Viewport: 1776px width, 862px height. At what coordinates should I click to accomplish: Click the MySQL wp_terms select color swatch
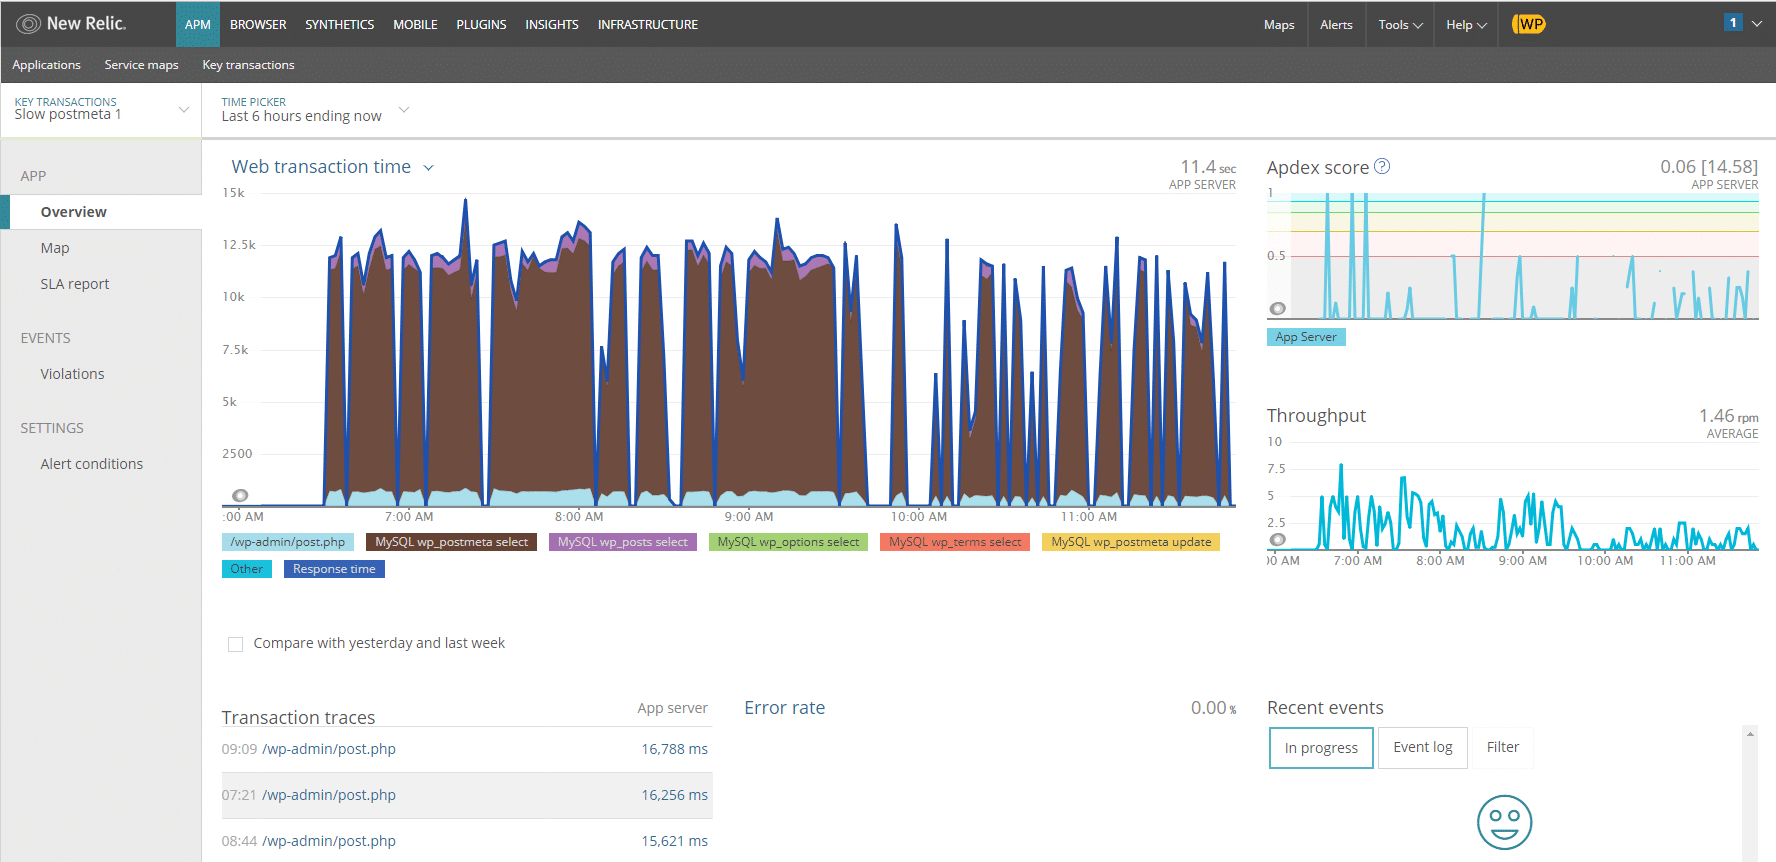pos(955,542)
